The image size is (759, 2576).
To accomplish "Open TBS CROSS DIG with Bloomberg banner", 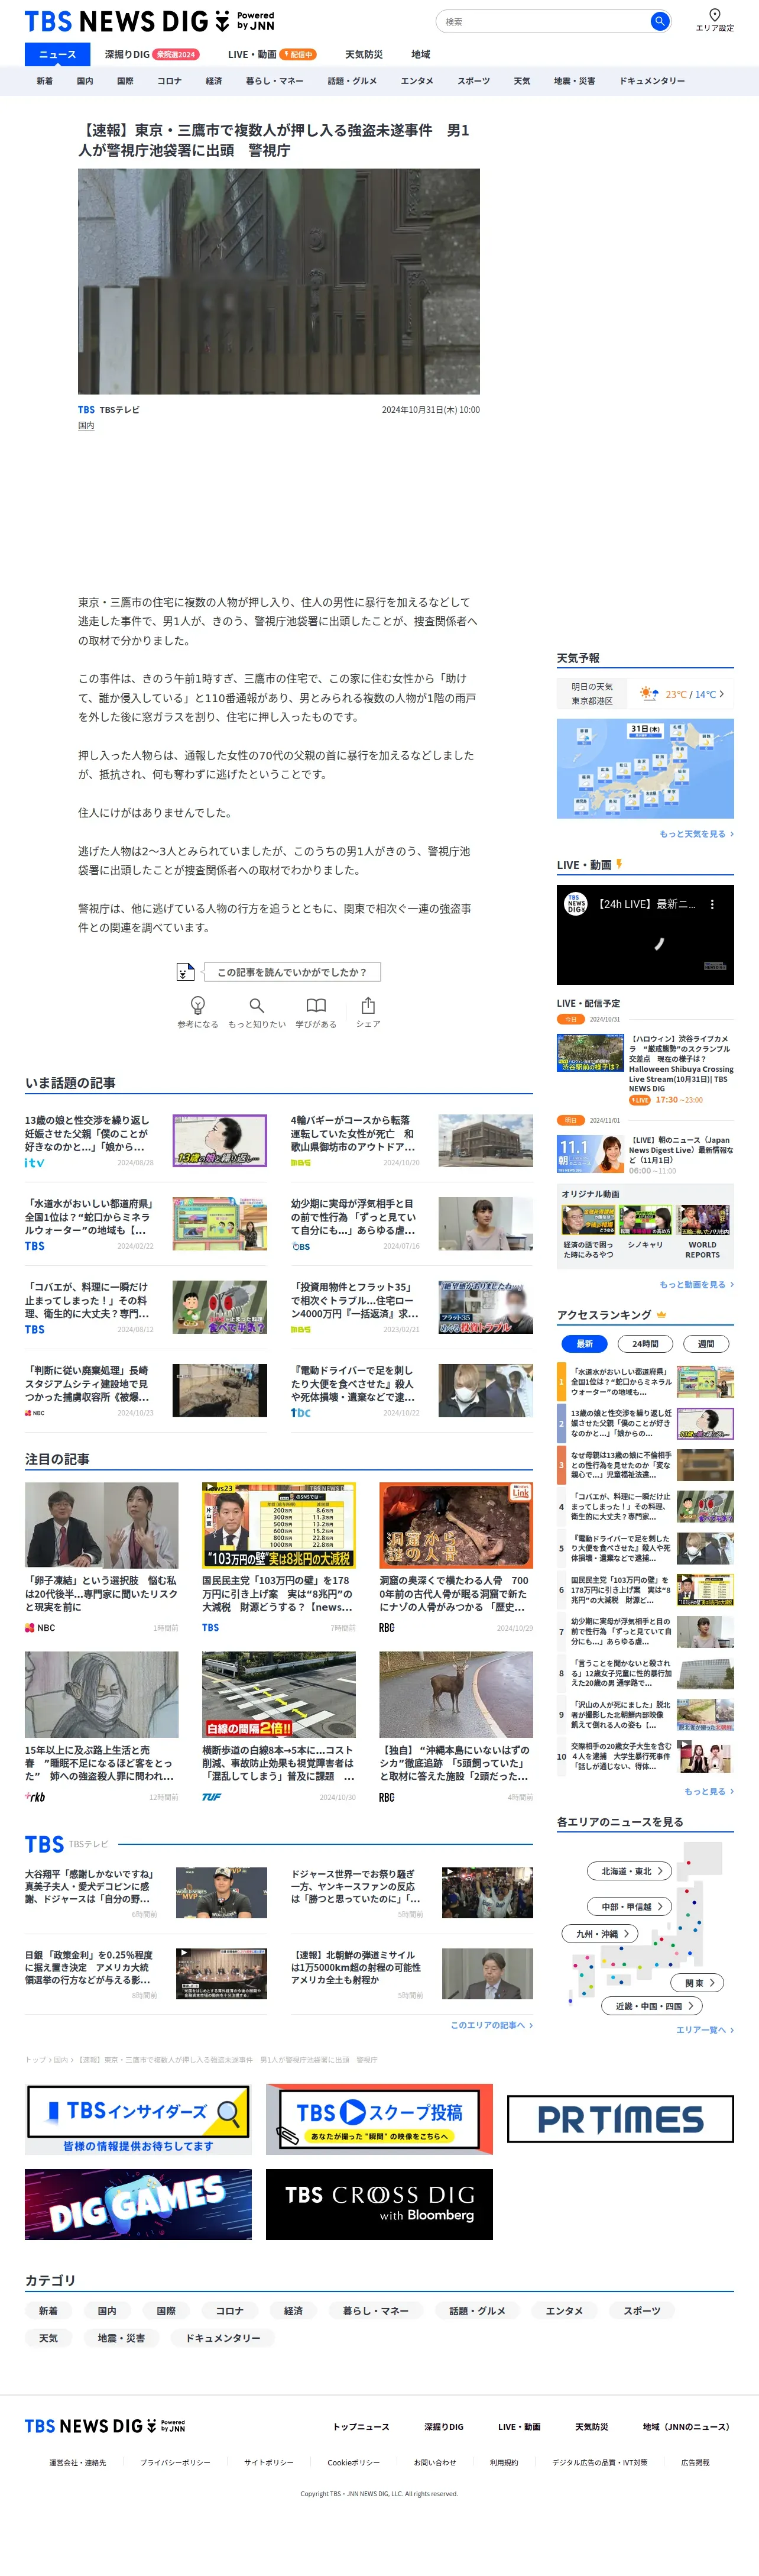I will (x=379, y=2203).
